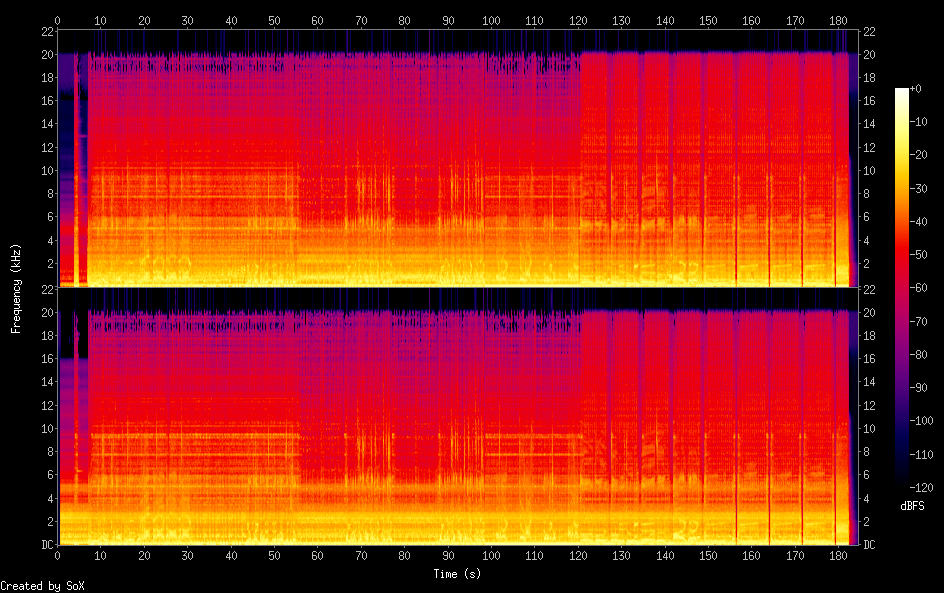Viewport: 944px width, 593px height.
Task: Click the 90 tick on the top time axis
Action: tap(447, 20)
